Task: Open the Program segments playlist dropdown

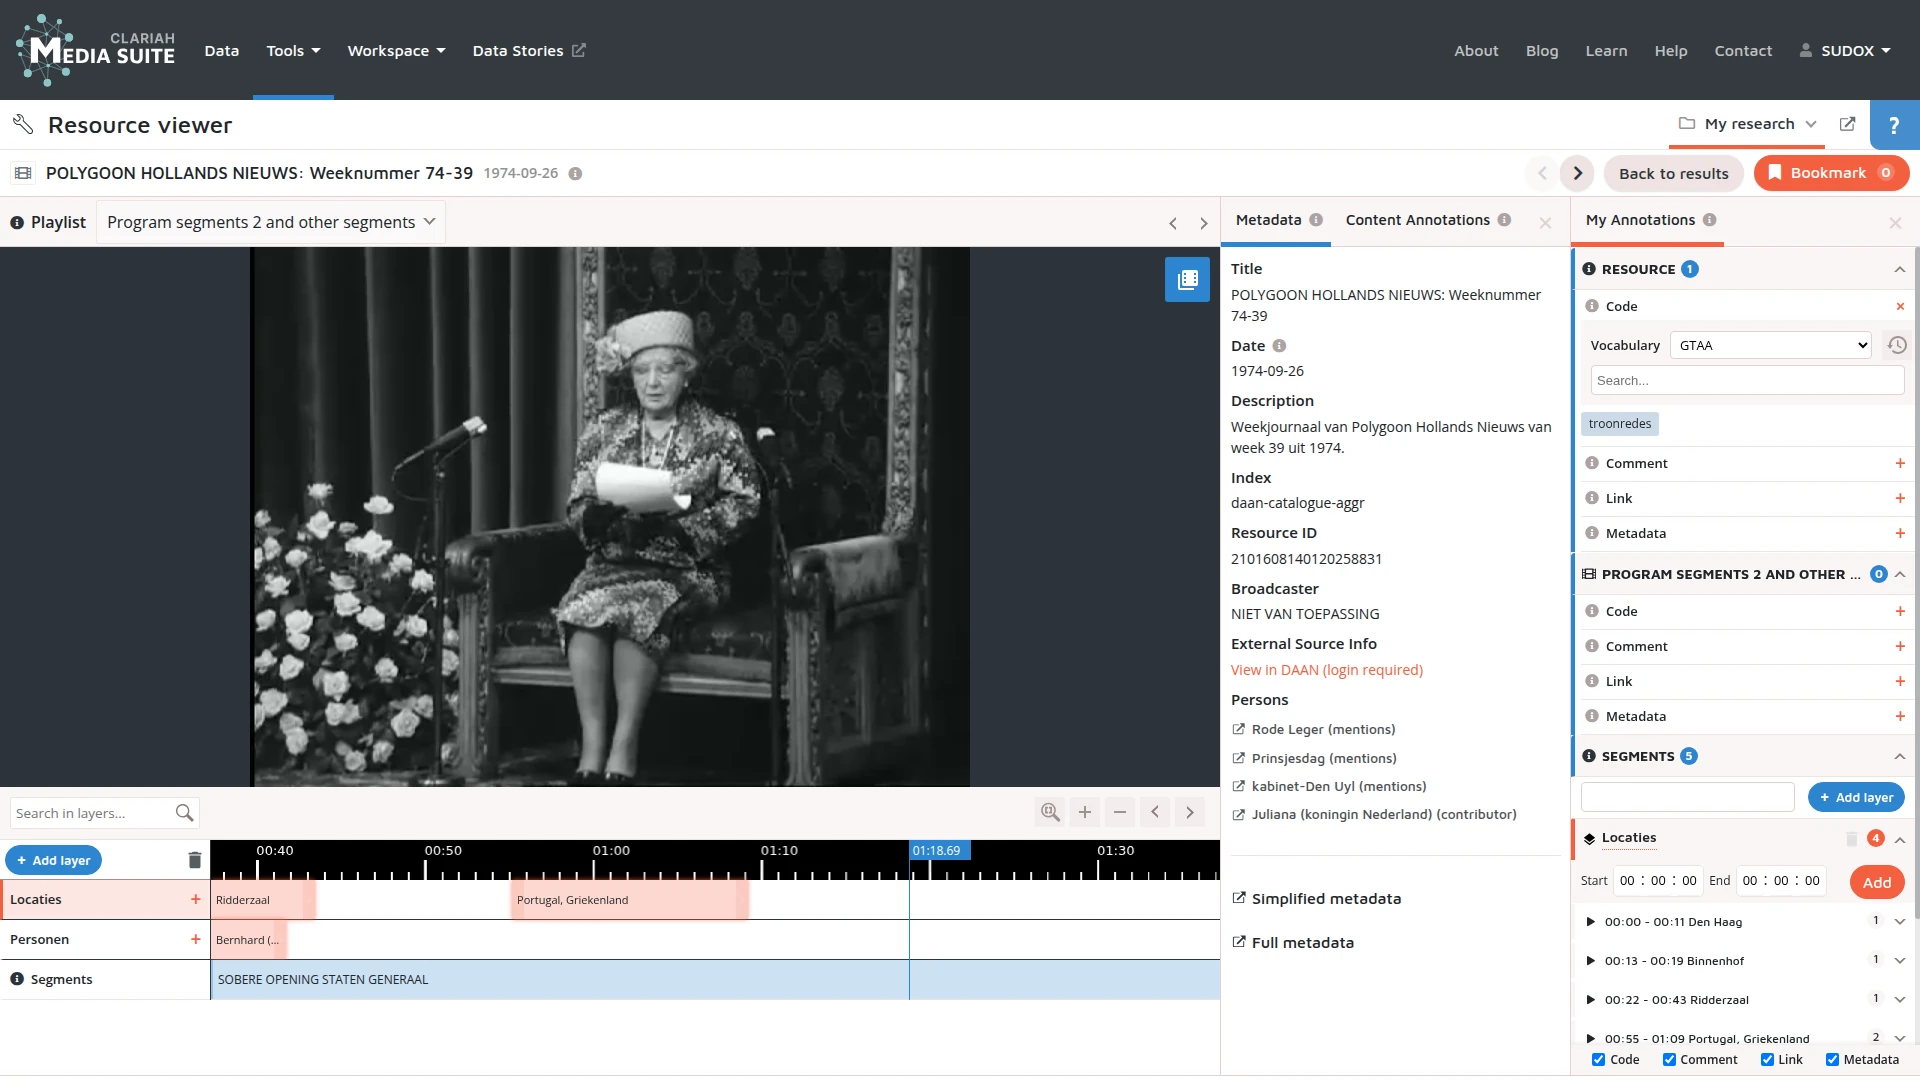Action: pos(271,222)
